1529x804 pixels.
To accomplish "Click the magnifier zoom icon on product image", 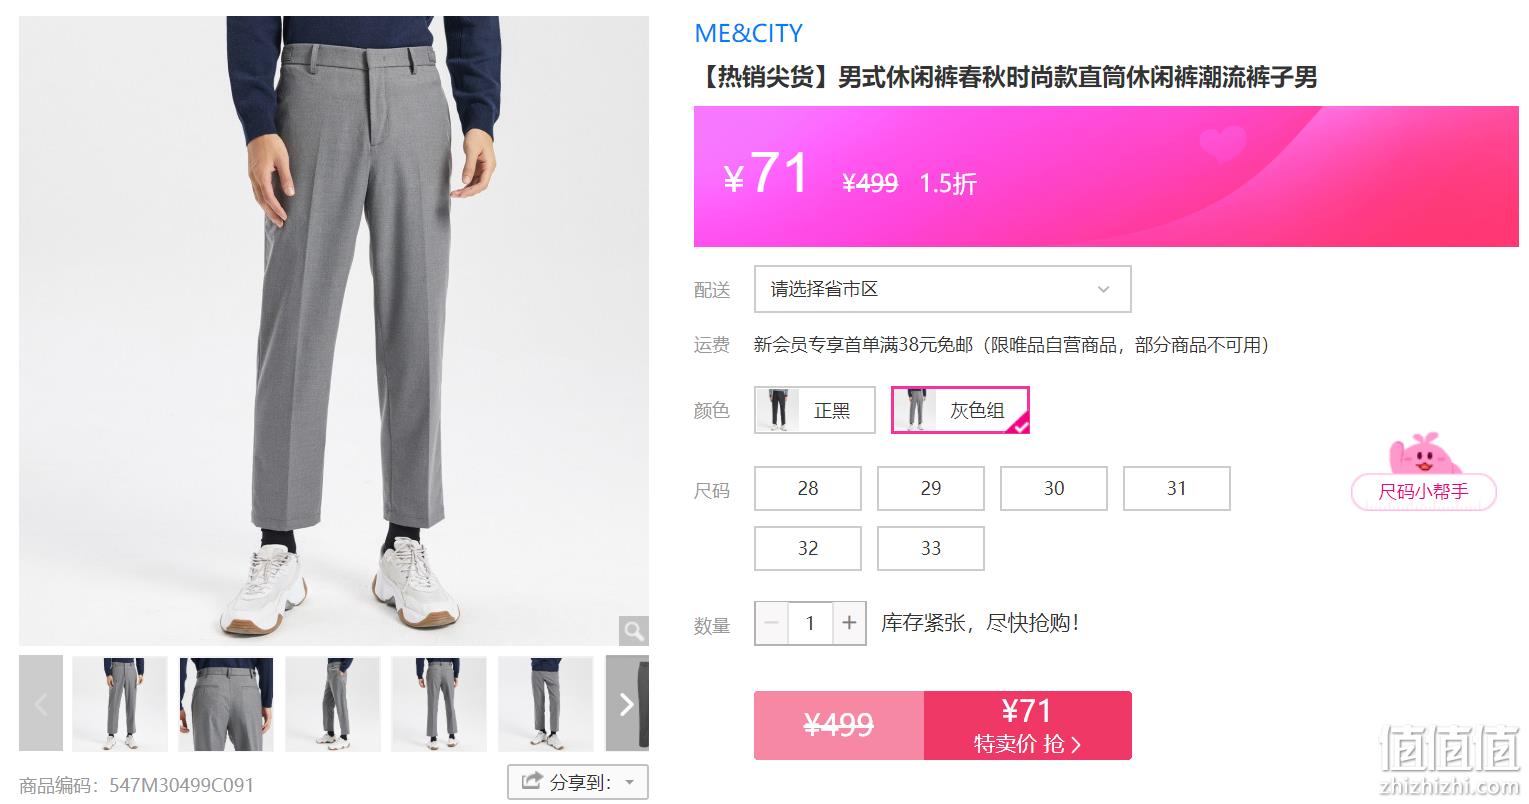I will pyautogui.click(x=633, y=631).
